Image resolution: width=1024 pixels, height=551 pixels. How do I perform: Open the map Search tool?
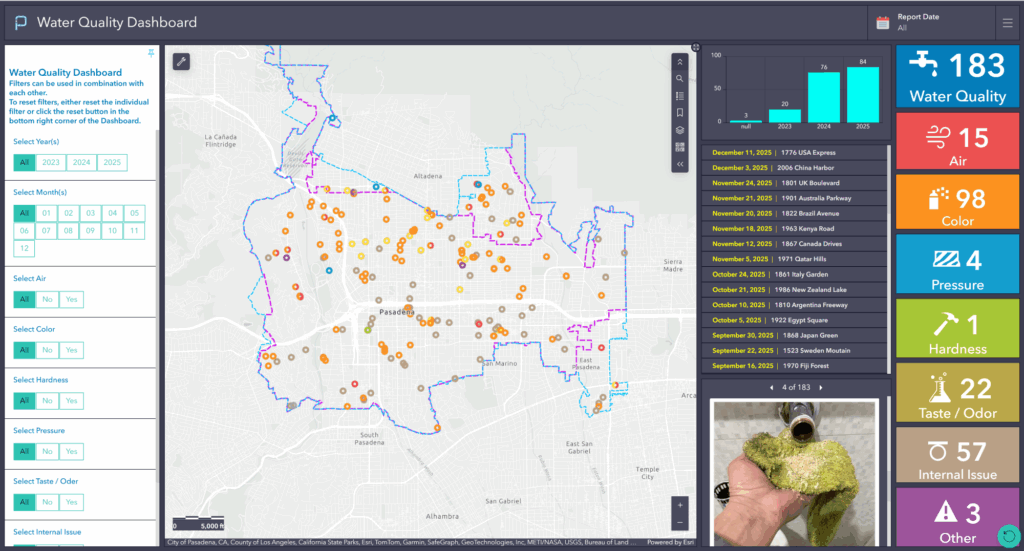(x=680, y=79)
